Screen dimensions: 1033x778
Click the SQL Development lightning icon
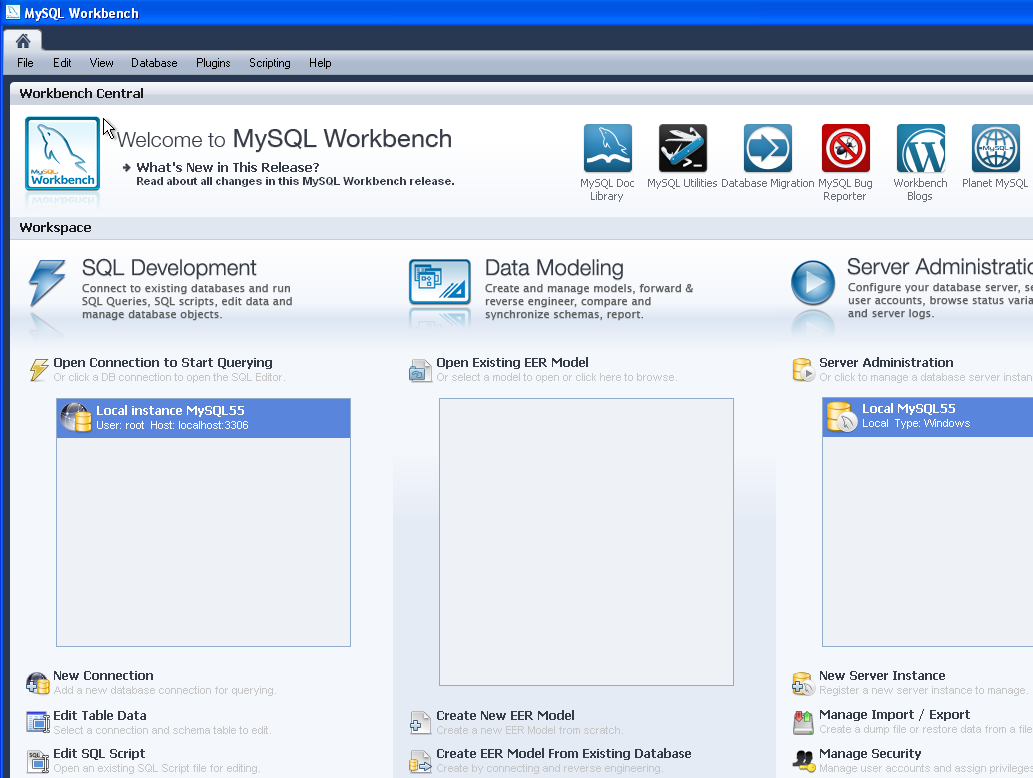point(48,283)
